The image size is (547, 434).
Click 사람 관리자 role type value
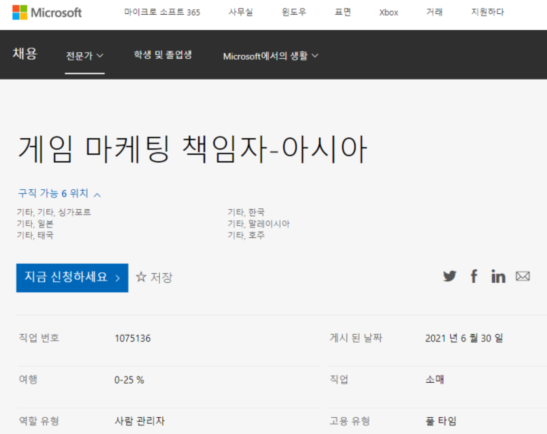(x=140, y=421)
